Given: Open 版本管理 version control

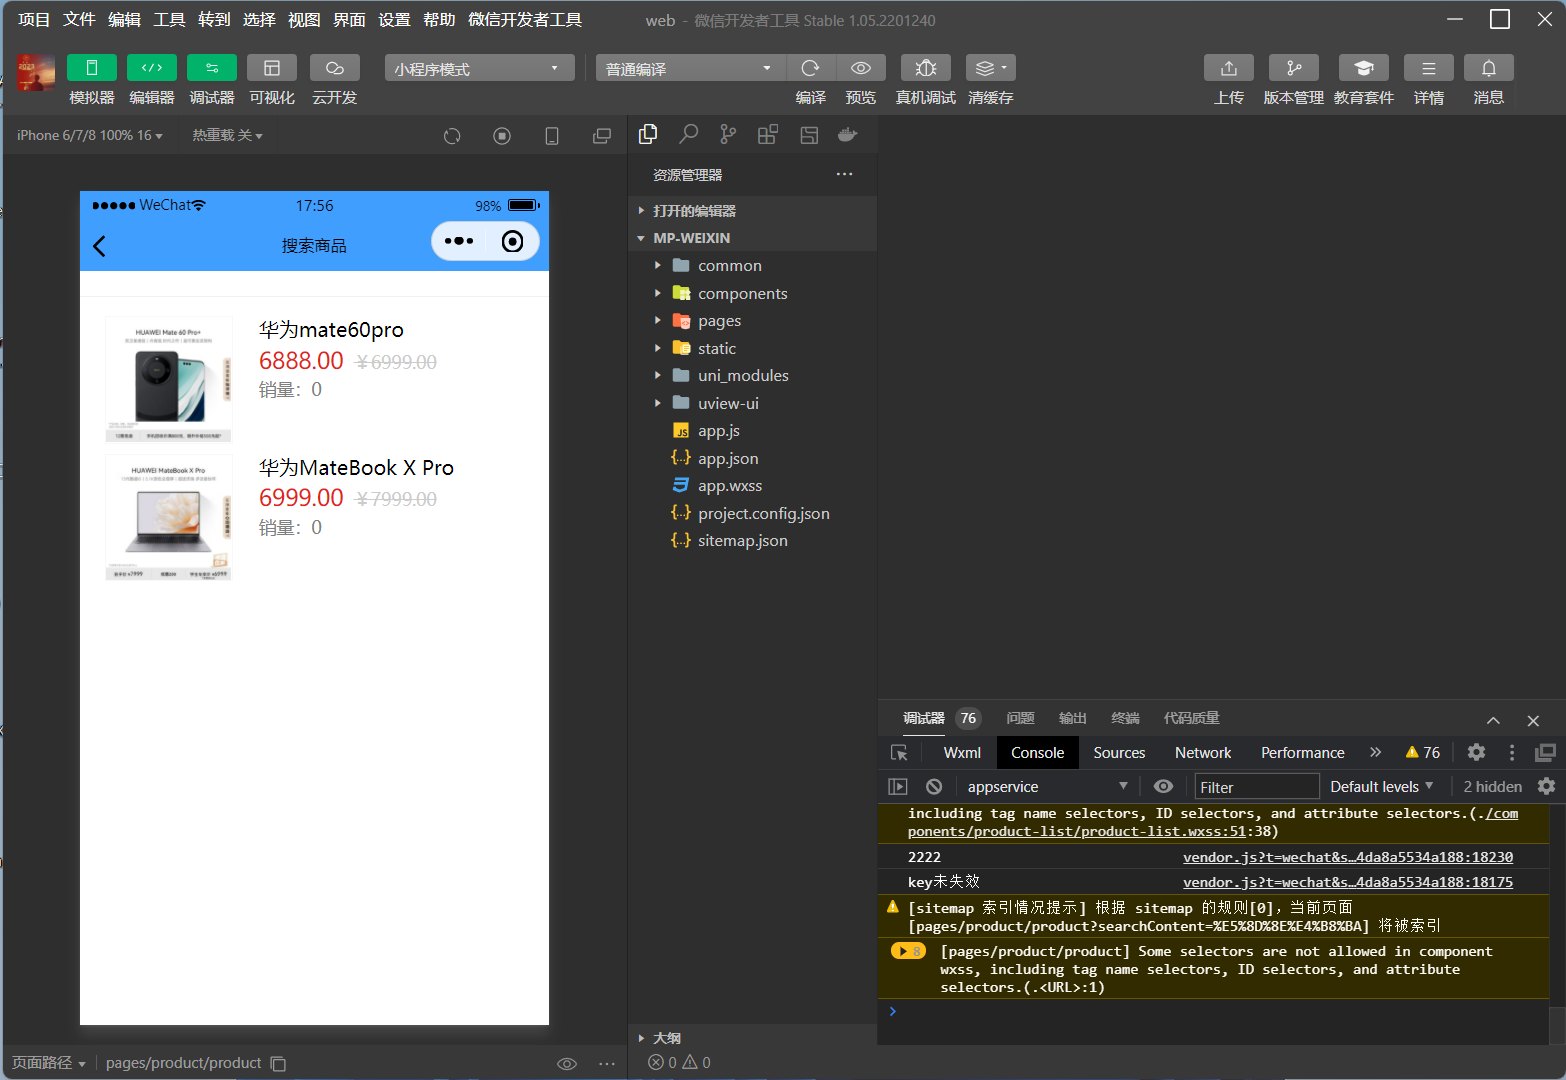Looking at the screenshot, I should [x=1294, y=68].
